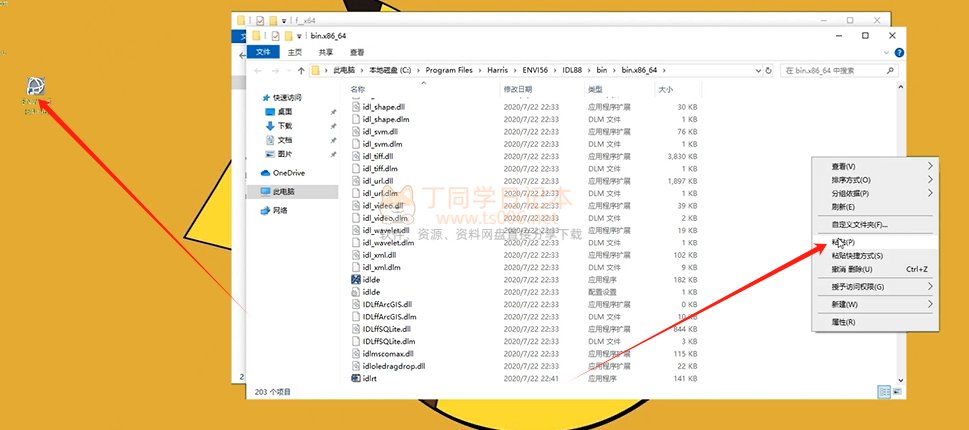Jump to 本地磁盘 (C:) in the address breadcrumb
The image size is (969, 430).
point(390,70)
